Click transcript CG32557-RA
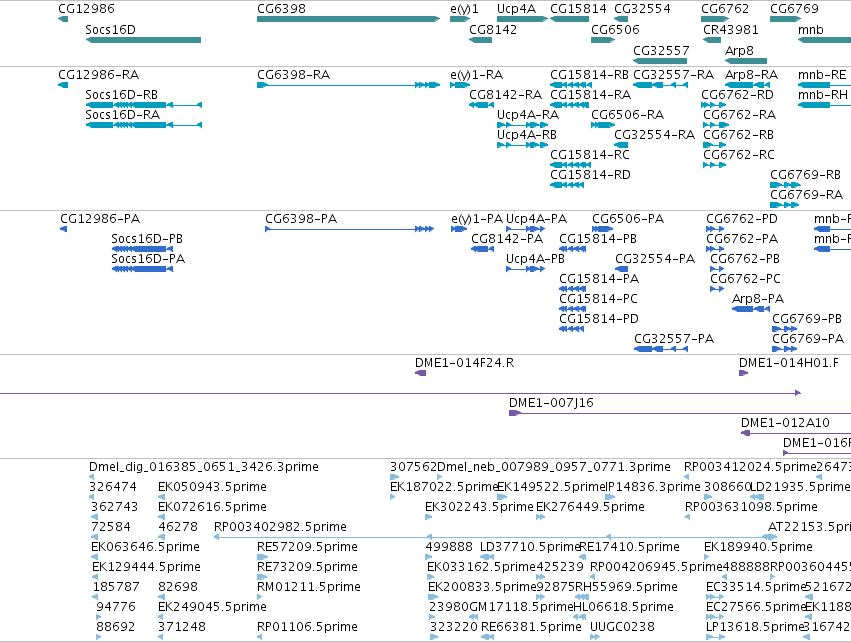Screen dimensions: 851x642 pos(661,85)
